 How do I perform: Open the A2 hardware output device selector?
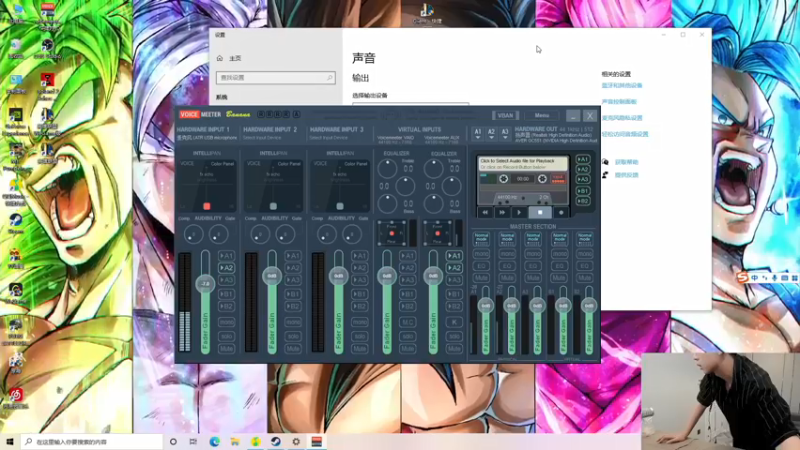[491, 134]
